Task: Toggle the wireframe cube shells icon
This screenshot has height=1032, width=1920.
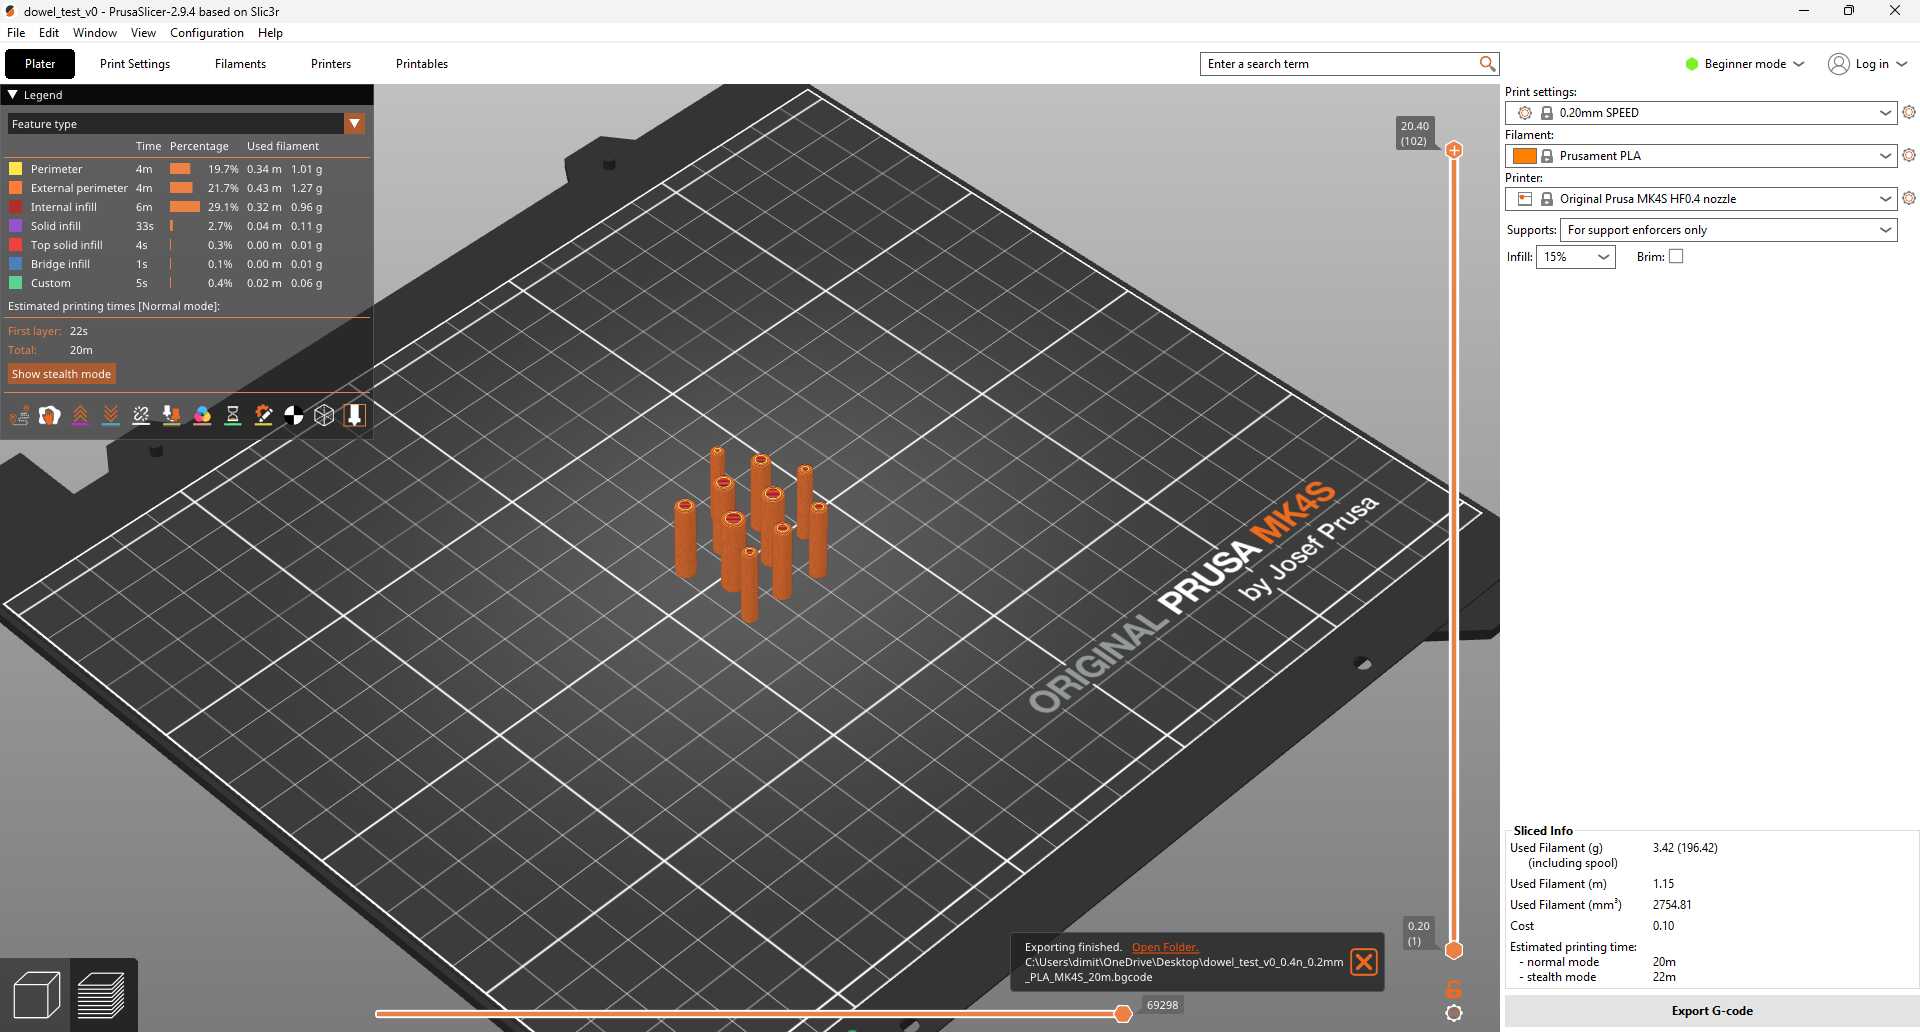Action: 324,415
